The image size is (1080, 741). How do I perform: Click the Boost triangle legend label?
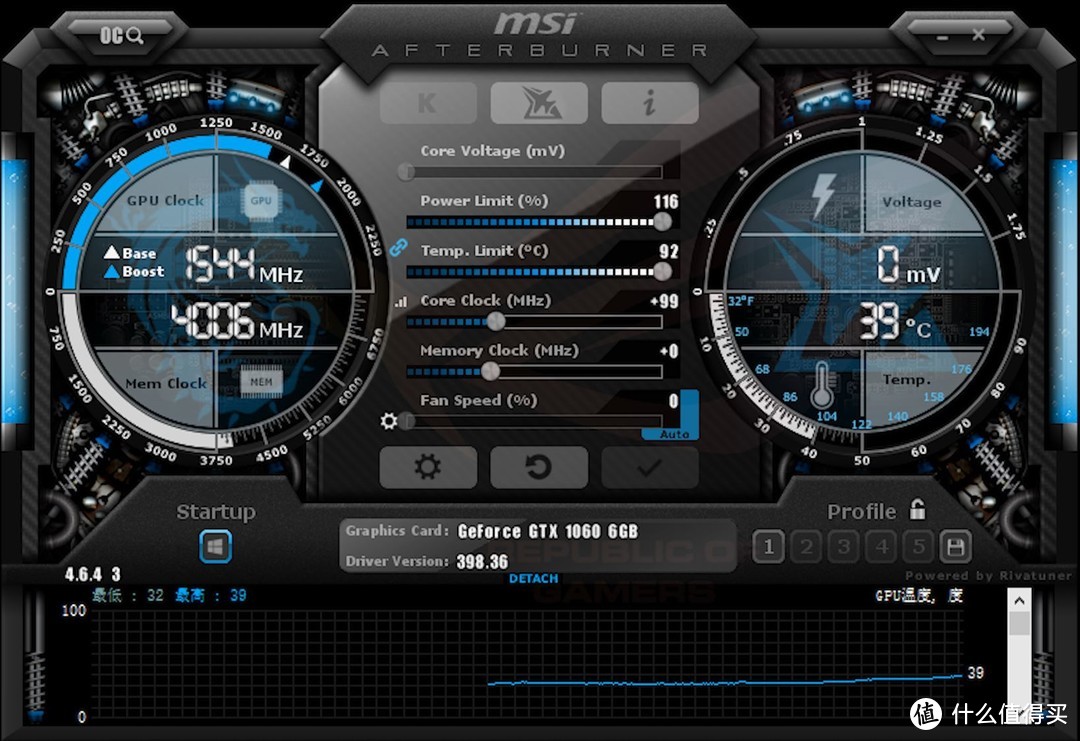click(x=134, y=271)
